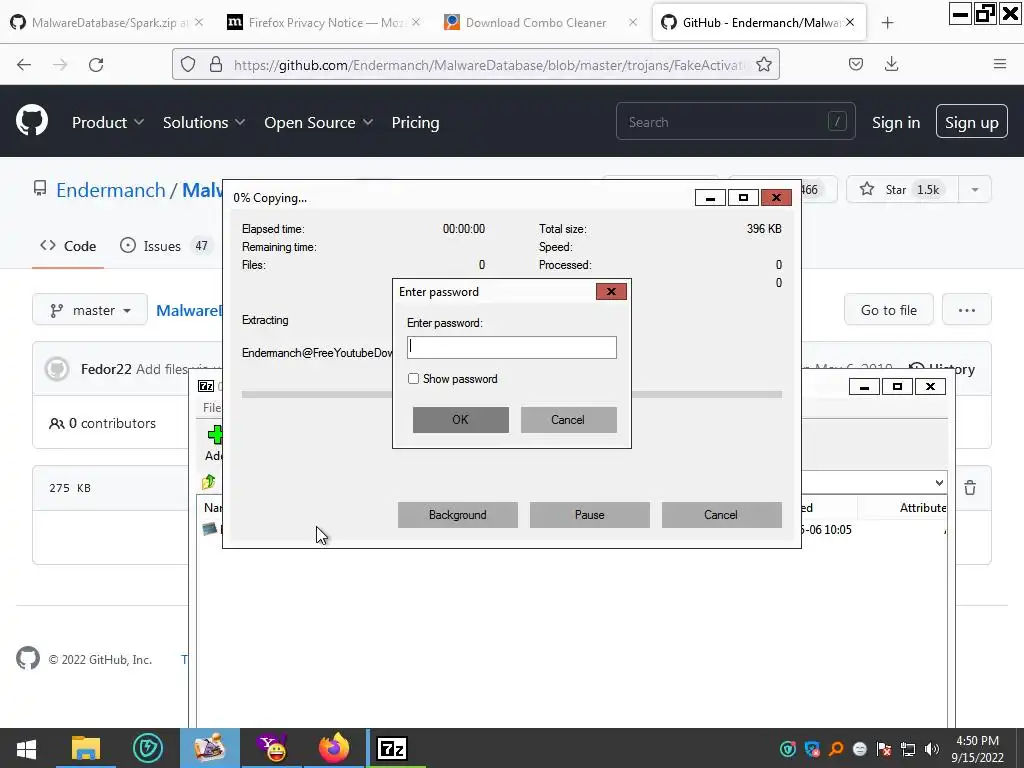Click the GitHub search box
This screenshot has height=768, width=1024.
pyautogui.click(x=735, y=121)
